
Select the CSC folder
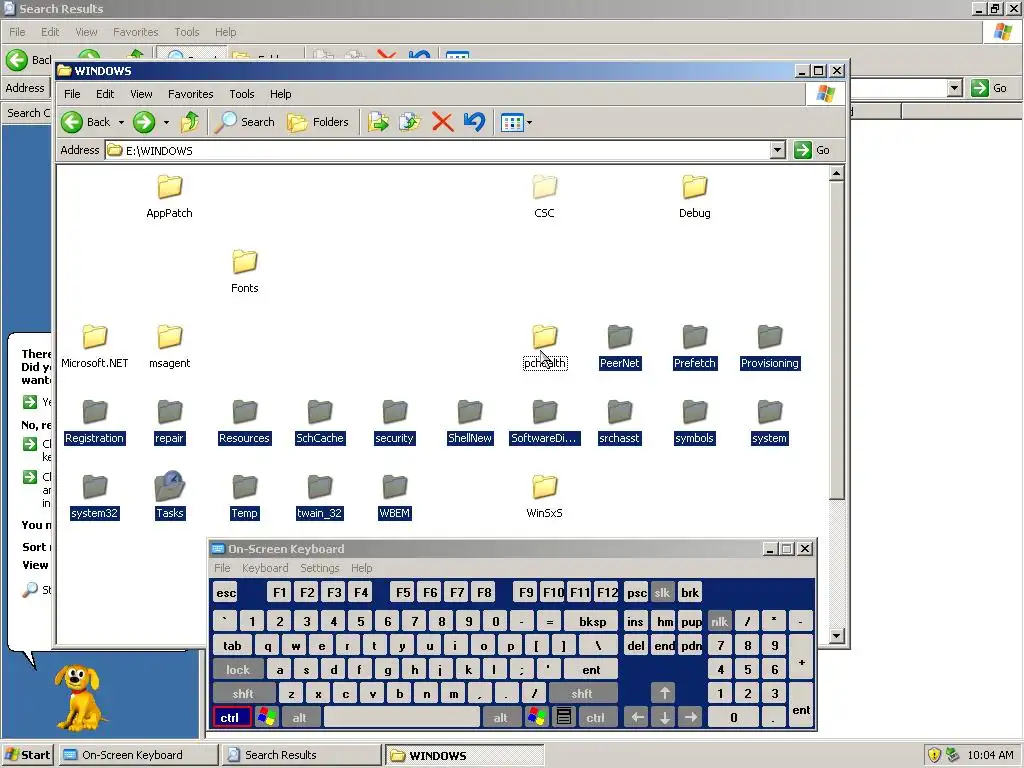click(x=545, y=197)
